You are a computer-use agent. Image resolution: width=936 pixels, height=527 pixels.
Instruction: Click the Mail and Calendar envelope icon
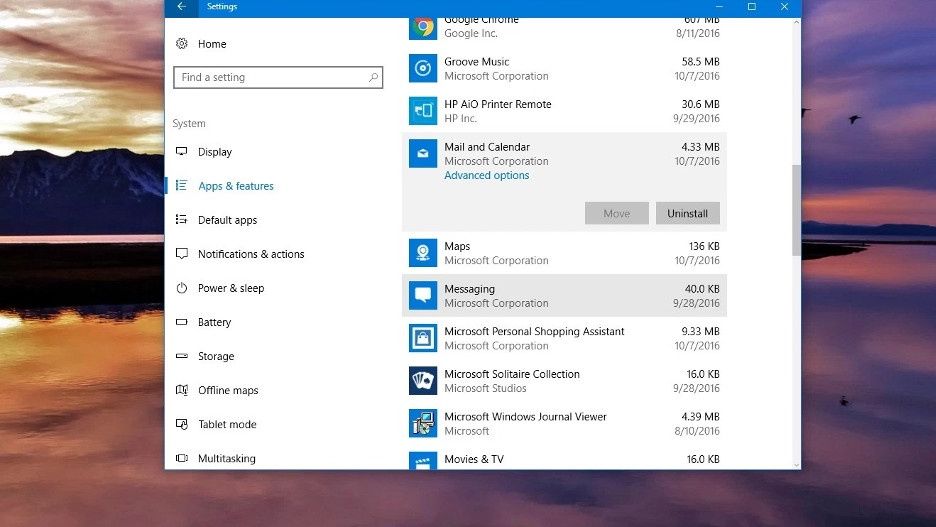423,153
